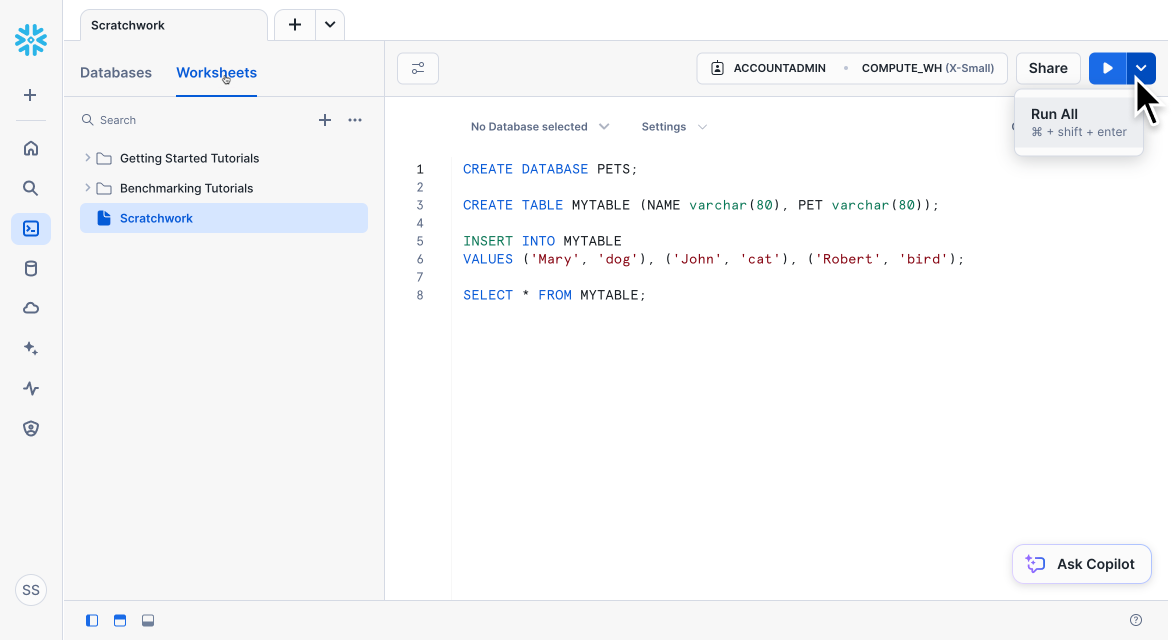Image resolution: width=1175 pixels, height=640 pixels.
Task: Open the Data databases section in sidebar
Action: click(x=30, y=268)
